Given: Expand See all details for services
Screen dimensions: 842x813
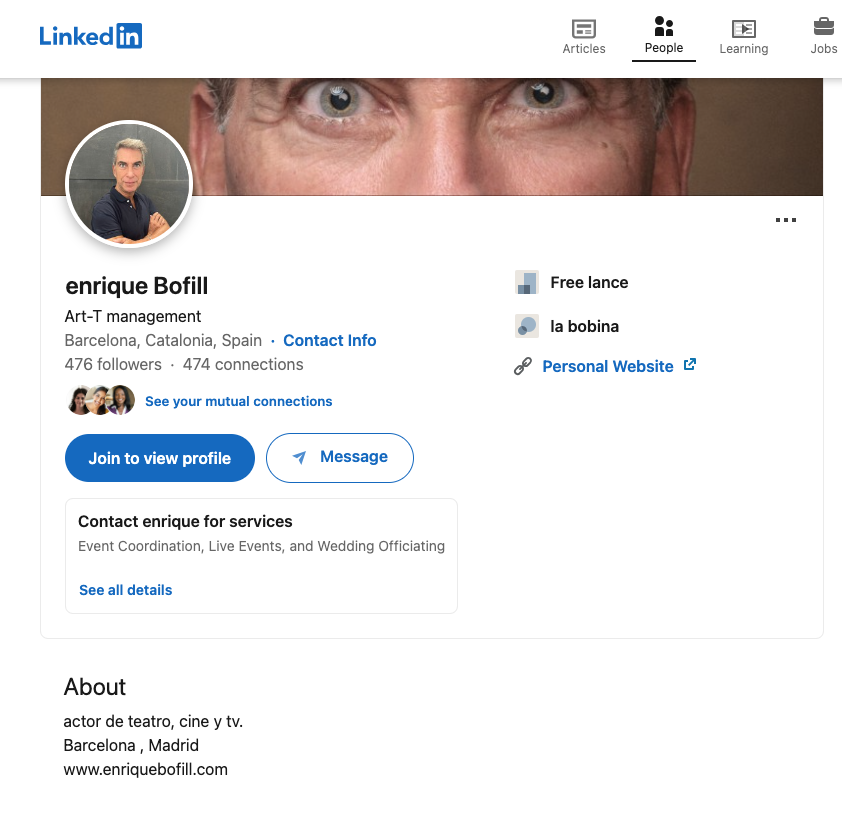Looking at the screenshot, I should click(126, 590).
